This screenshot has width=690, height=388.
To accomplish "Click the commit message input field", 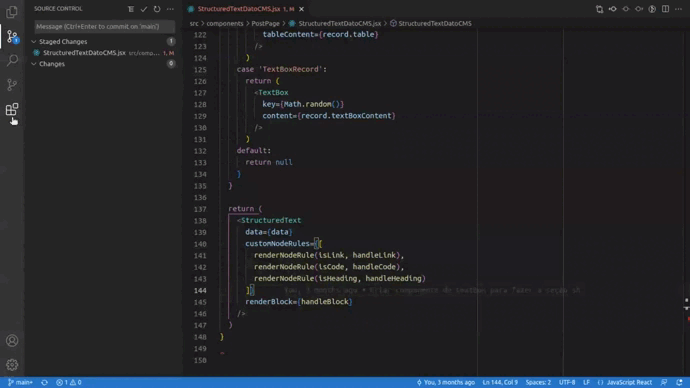I will click(x=105, y=26).
